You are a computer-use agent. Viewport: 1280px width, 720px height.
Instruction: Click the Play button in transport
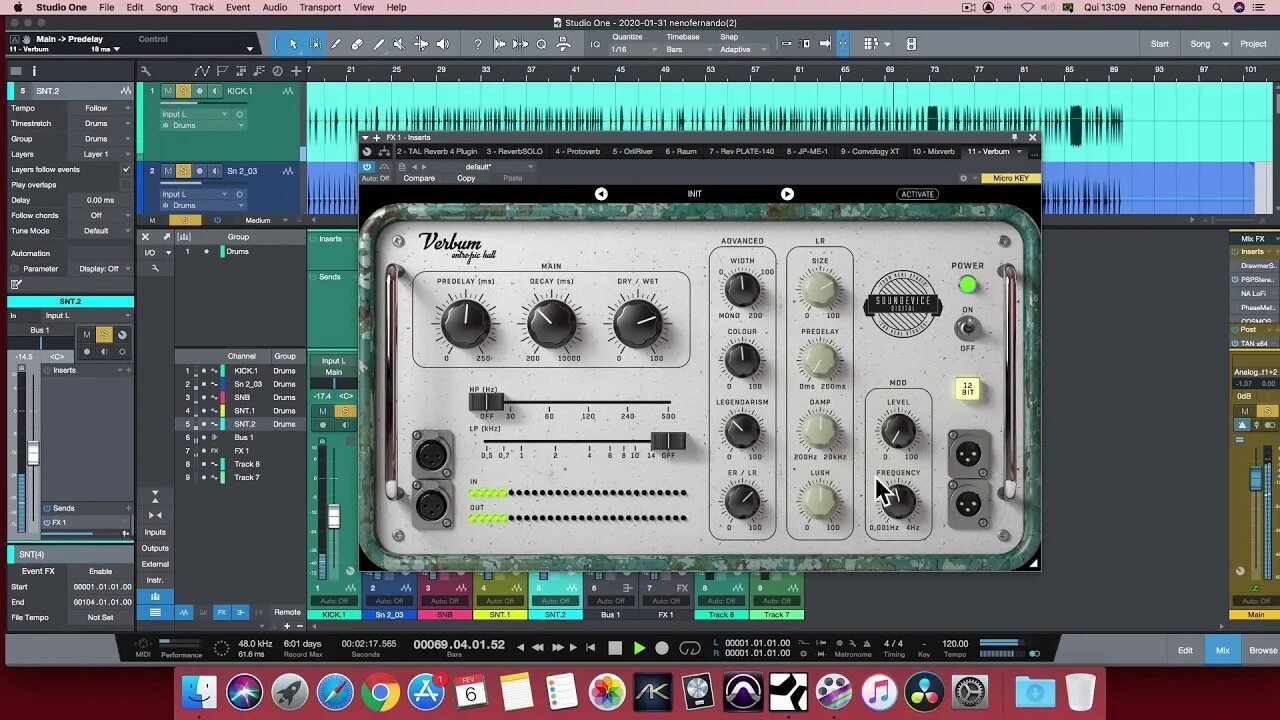pyautogui.click(x=639, y=648)
